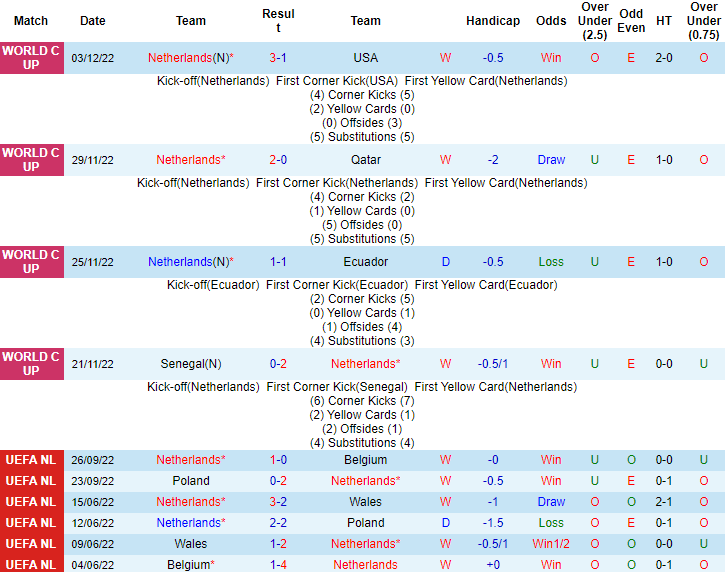Select the Match column header
This screenshot has width=727, height=572.
tap(31, 21)
